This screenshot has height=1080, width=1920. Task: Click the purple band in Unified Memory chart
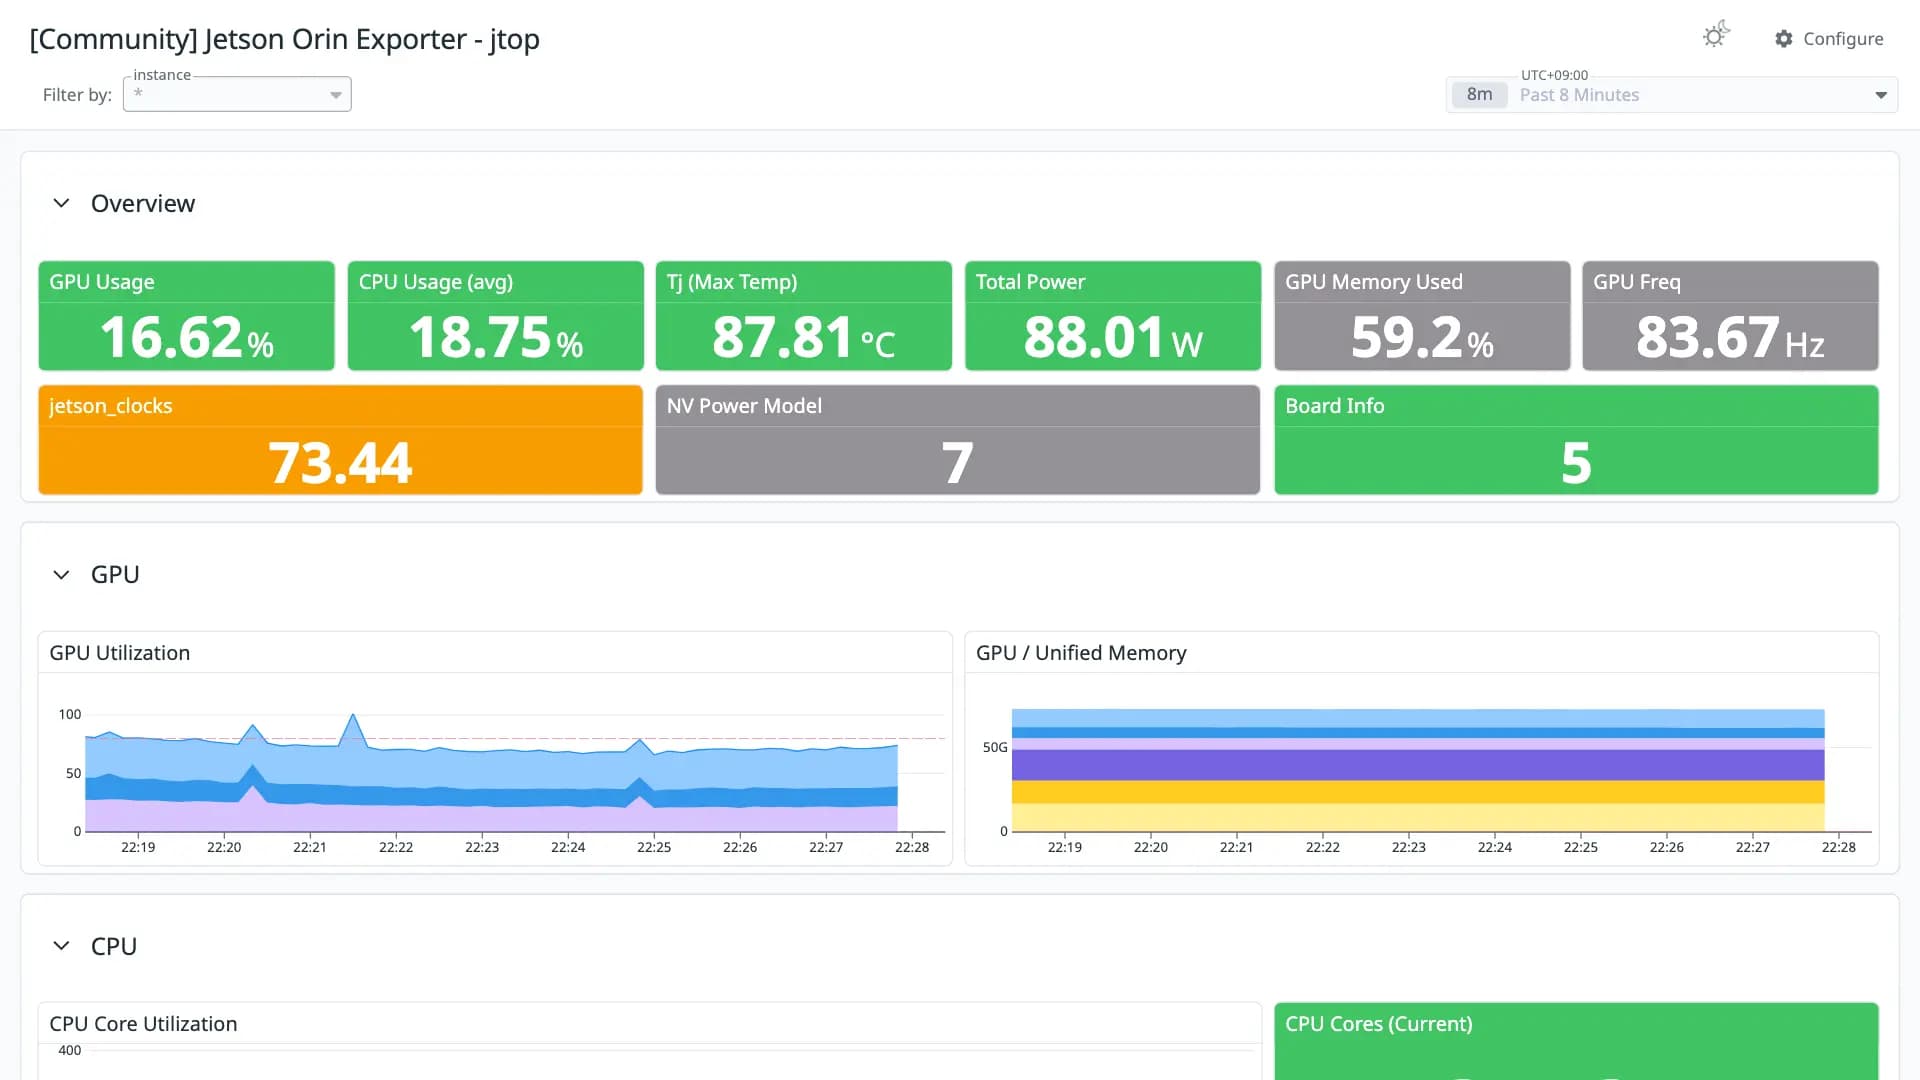(1418, 765)
